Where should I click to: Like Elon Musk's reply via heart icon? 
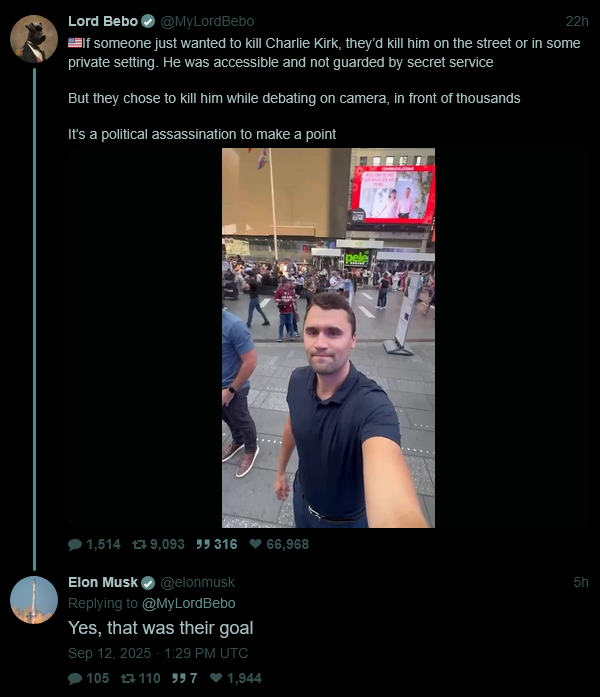tap(216, 678)
